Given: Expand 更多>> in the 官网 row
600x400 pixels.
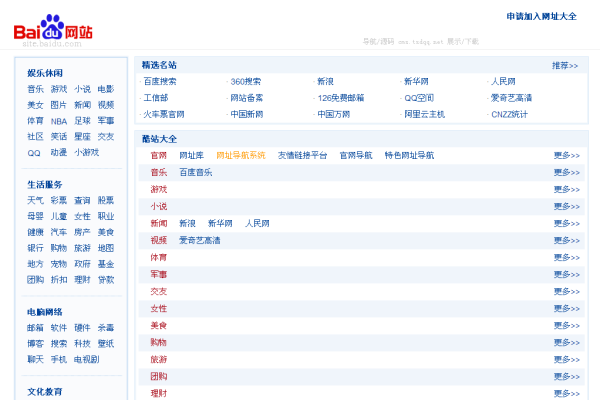Looking at the screenshot, I should [x=566, y=156].
